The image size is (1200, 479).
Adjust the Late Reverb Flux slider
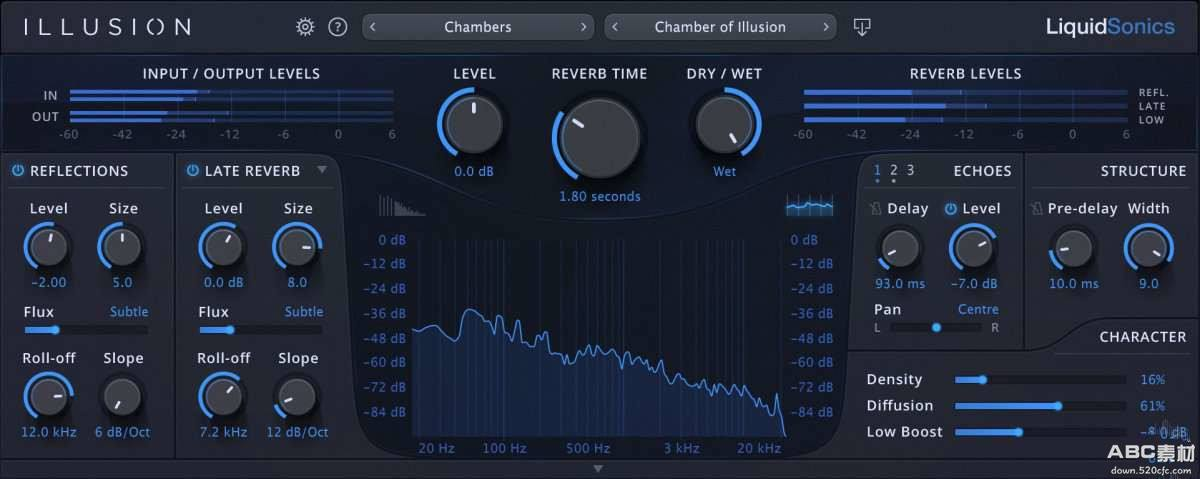coord(261,329)
